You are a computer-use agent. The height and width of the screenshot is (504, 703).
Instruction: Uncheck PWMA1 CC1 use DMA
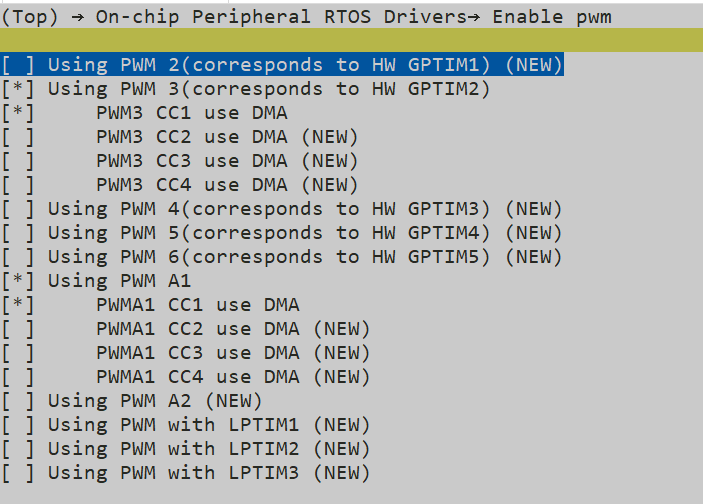19,305
